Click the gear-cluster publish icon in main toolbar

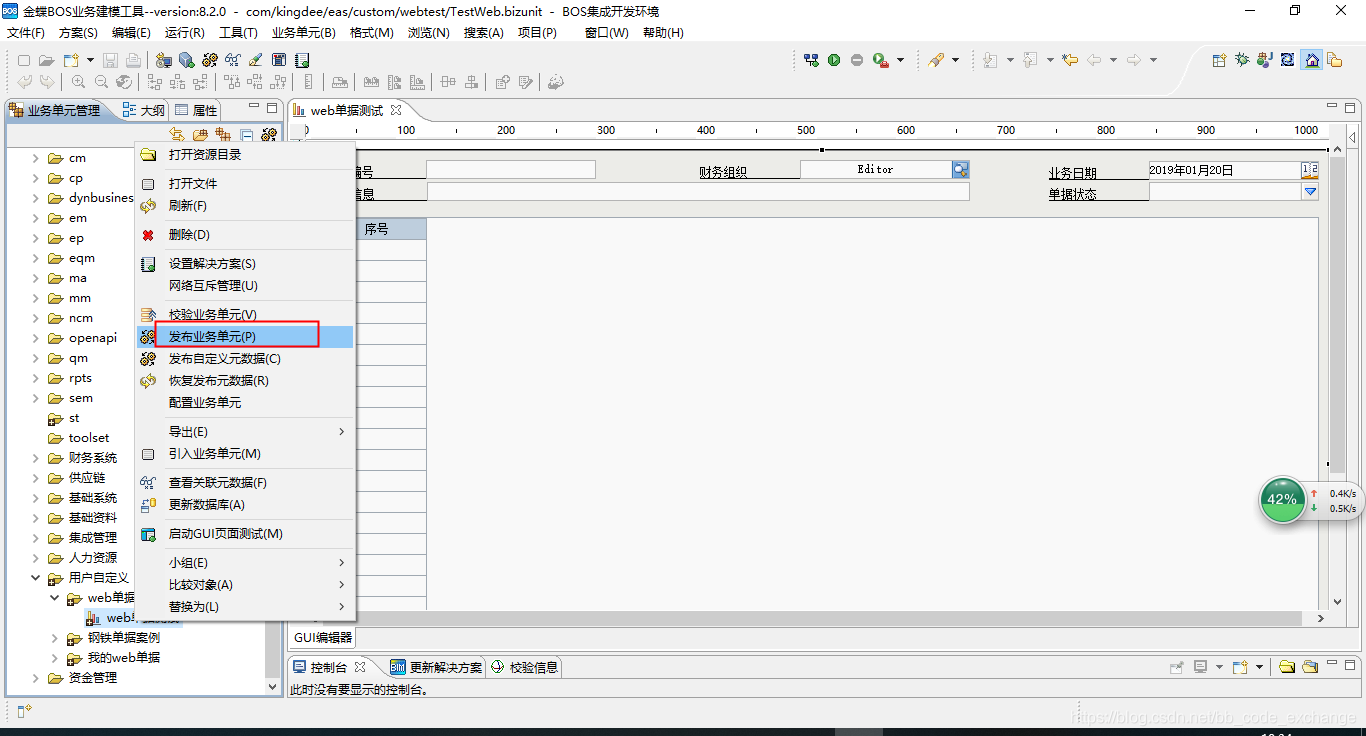pyautogui.click(x=210, y=60)
